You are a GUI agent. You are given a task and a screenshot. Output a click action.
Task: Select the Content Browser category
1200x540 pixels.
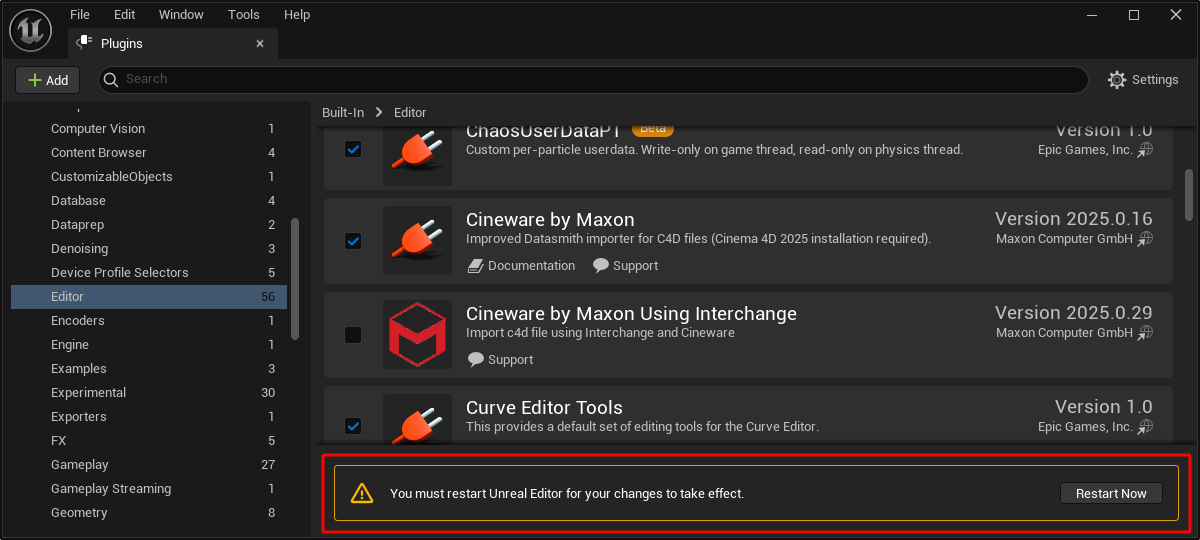tap(149, 153)
